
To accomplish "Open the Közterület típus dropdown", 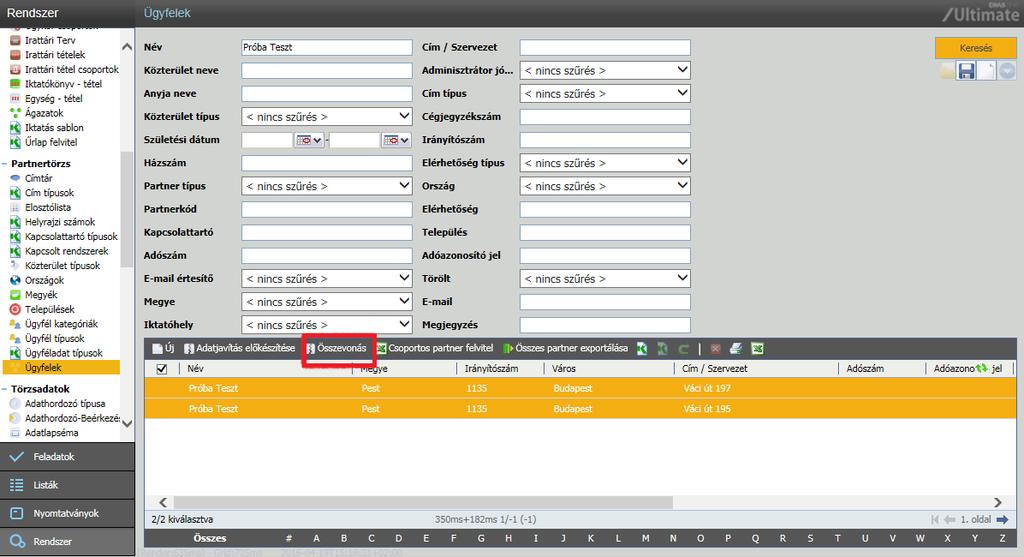I will 327,117.
